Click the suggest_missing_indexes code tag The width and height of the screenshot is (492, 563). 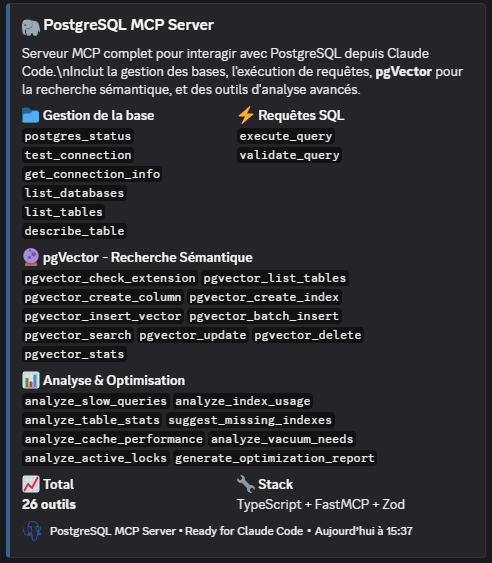[x=250, y=420]
